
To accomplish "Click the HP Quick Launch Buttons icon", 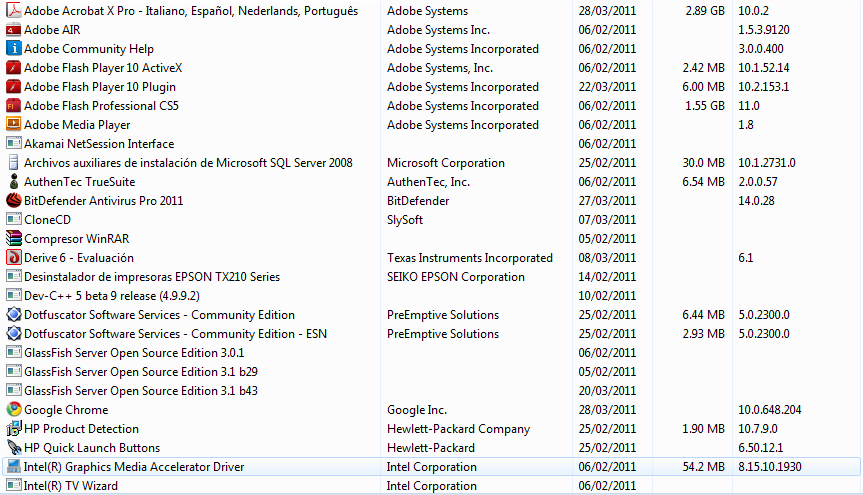I will 14,448.
